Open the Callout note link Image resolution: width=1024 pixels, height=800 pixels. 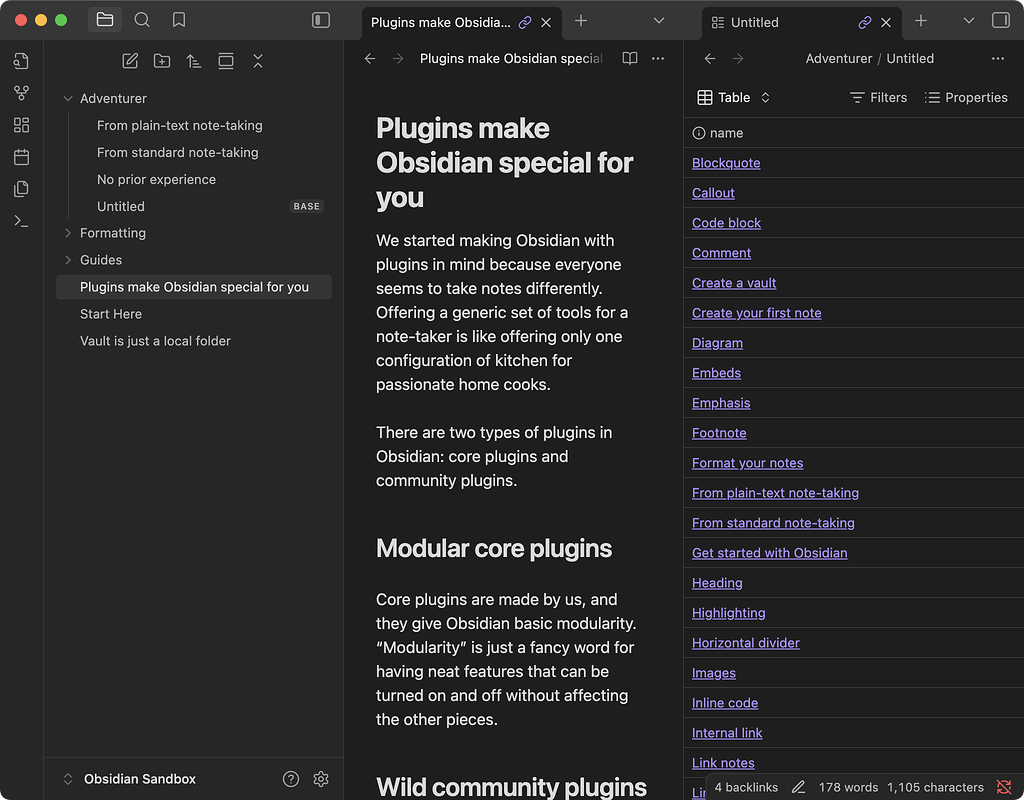pyautogui.click(x=712, y=192)
